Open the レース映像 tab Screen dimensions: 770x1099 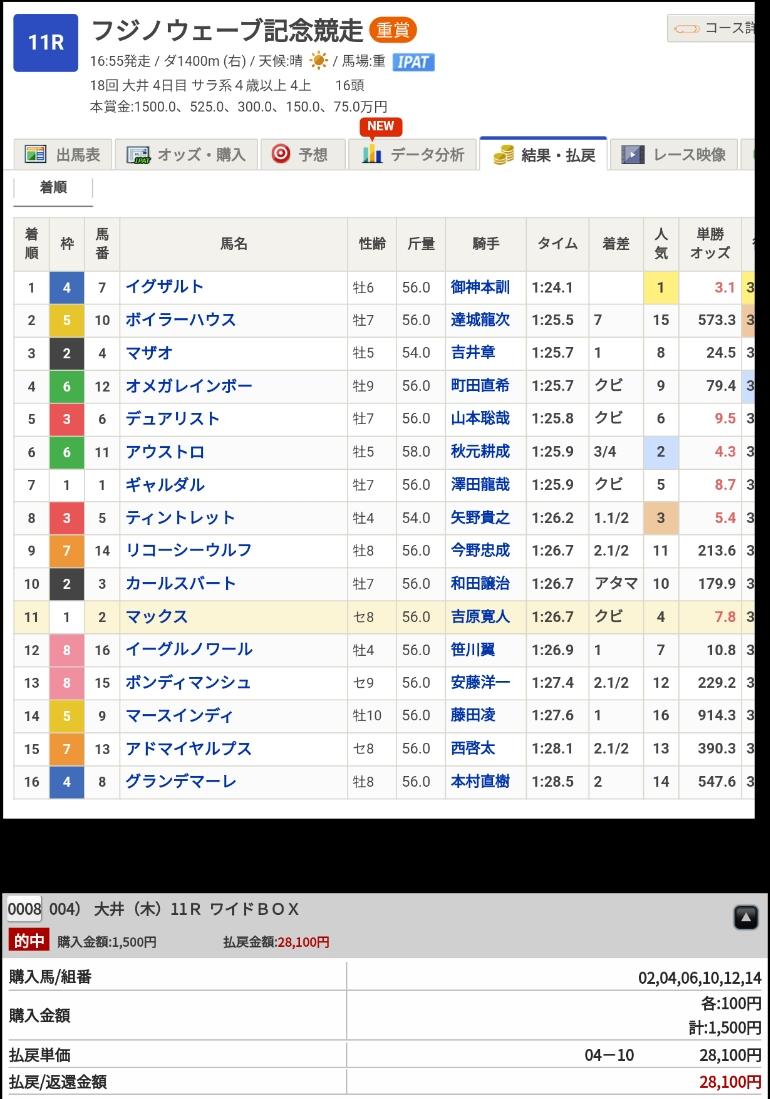(674, 154)
